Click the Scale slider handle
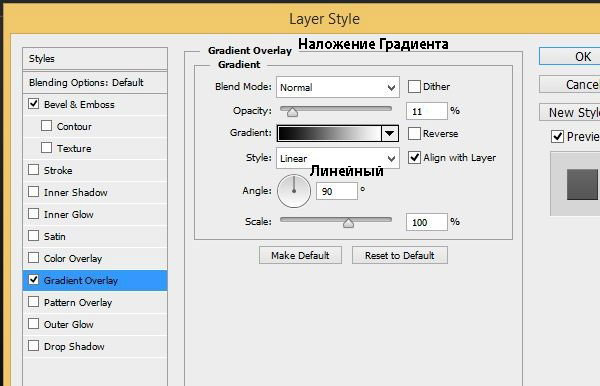The image size is (600, 386). (x=348, y=223)
